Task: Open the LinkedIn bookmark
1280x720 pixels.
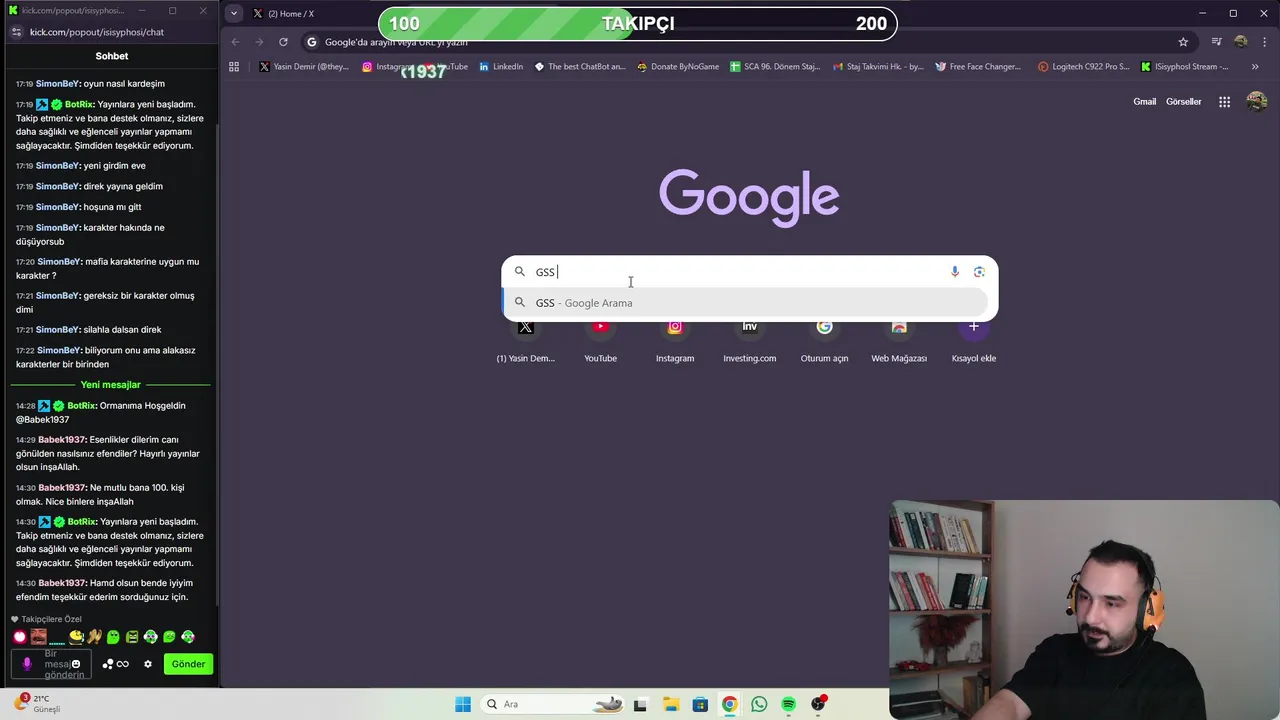Action: [x=500, y=67]
